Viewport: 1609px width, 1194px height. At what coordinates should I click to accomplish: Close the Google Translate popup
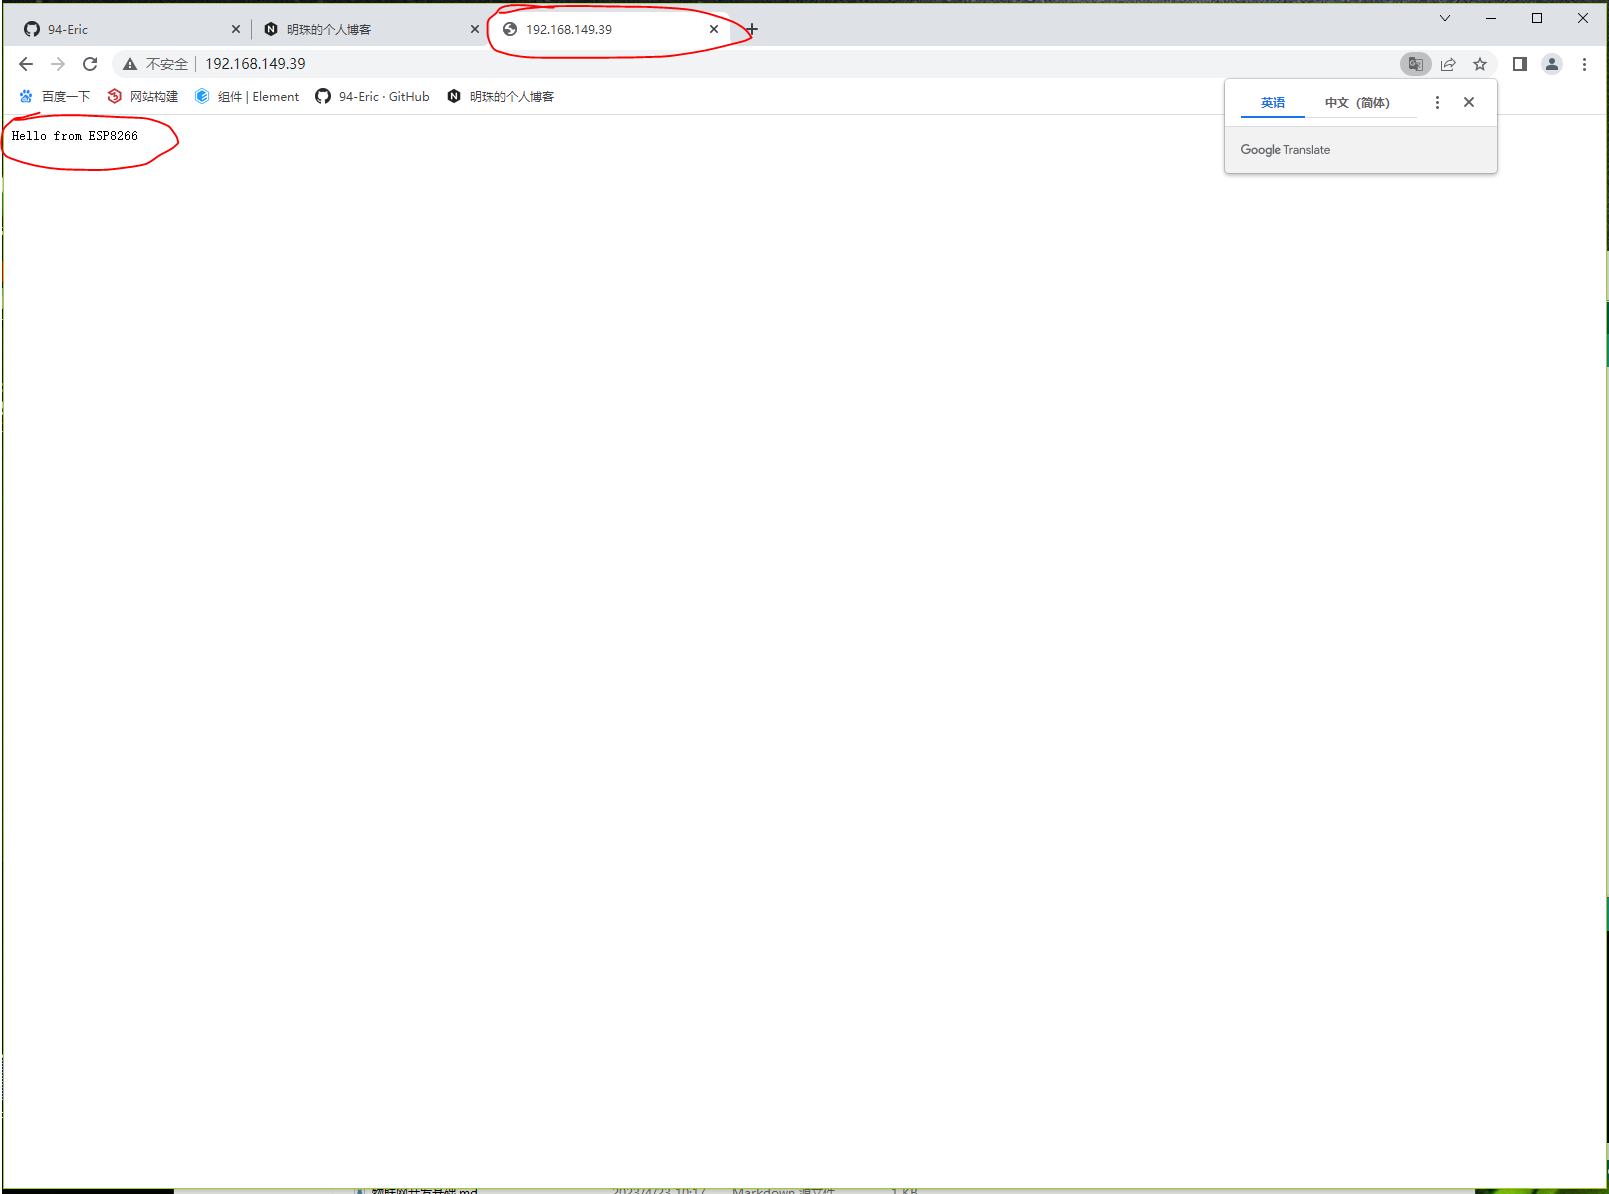[1469, 102]
